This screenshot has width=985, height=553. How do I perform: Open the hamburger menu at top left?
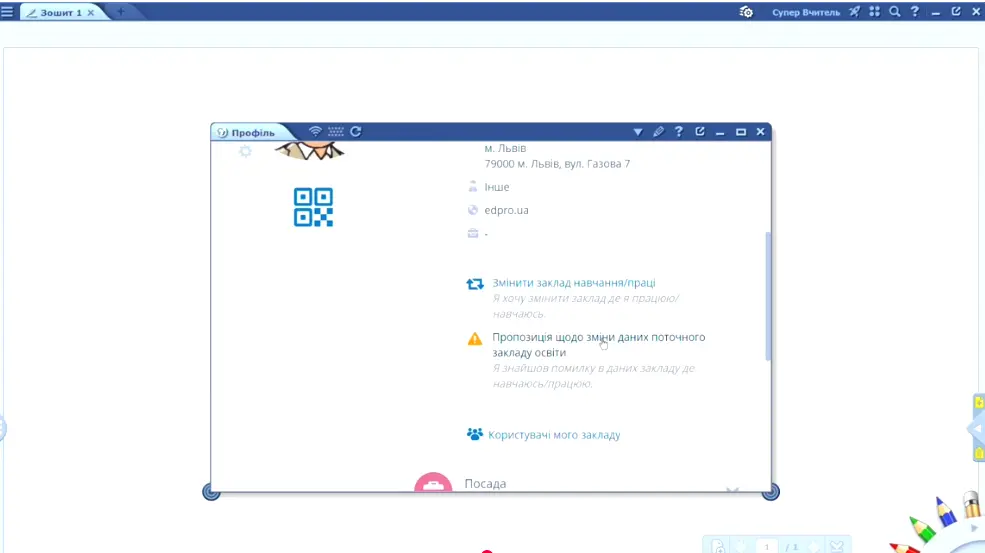coord(7,12)
